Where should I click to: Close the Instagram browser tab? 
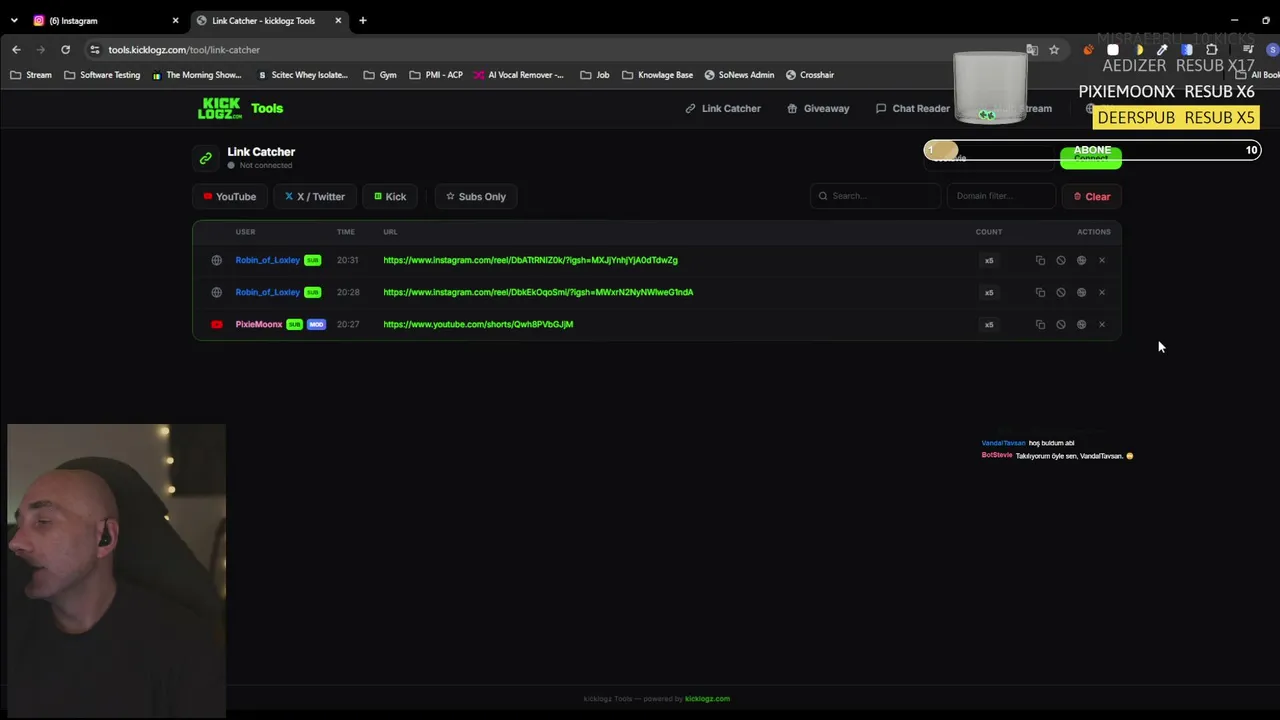pyautogui.click(x=175, y=20)
